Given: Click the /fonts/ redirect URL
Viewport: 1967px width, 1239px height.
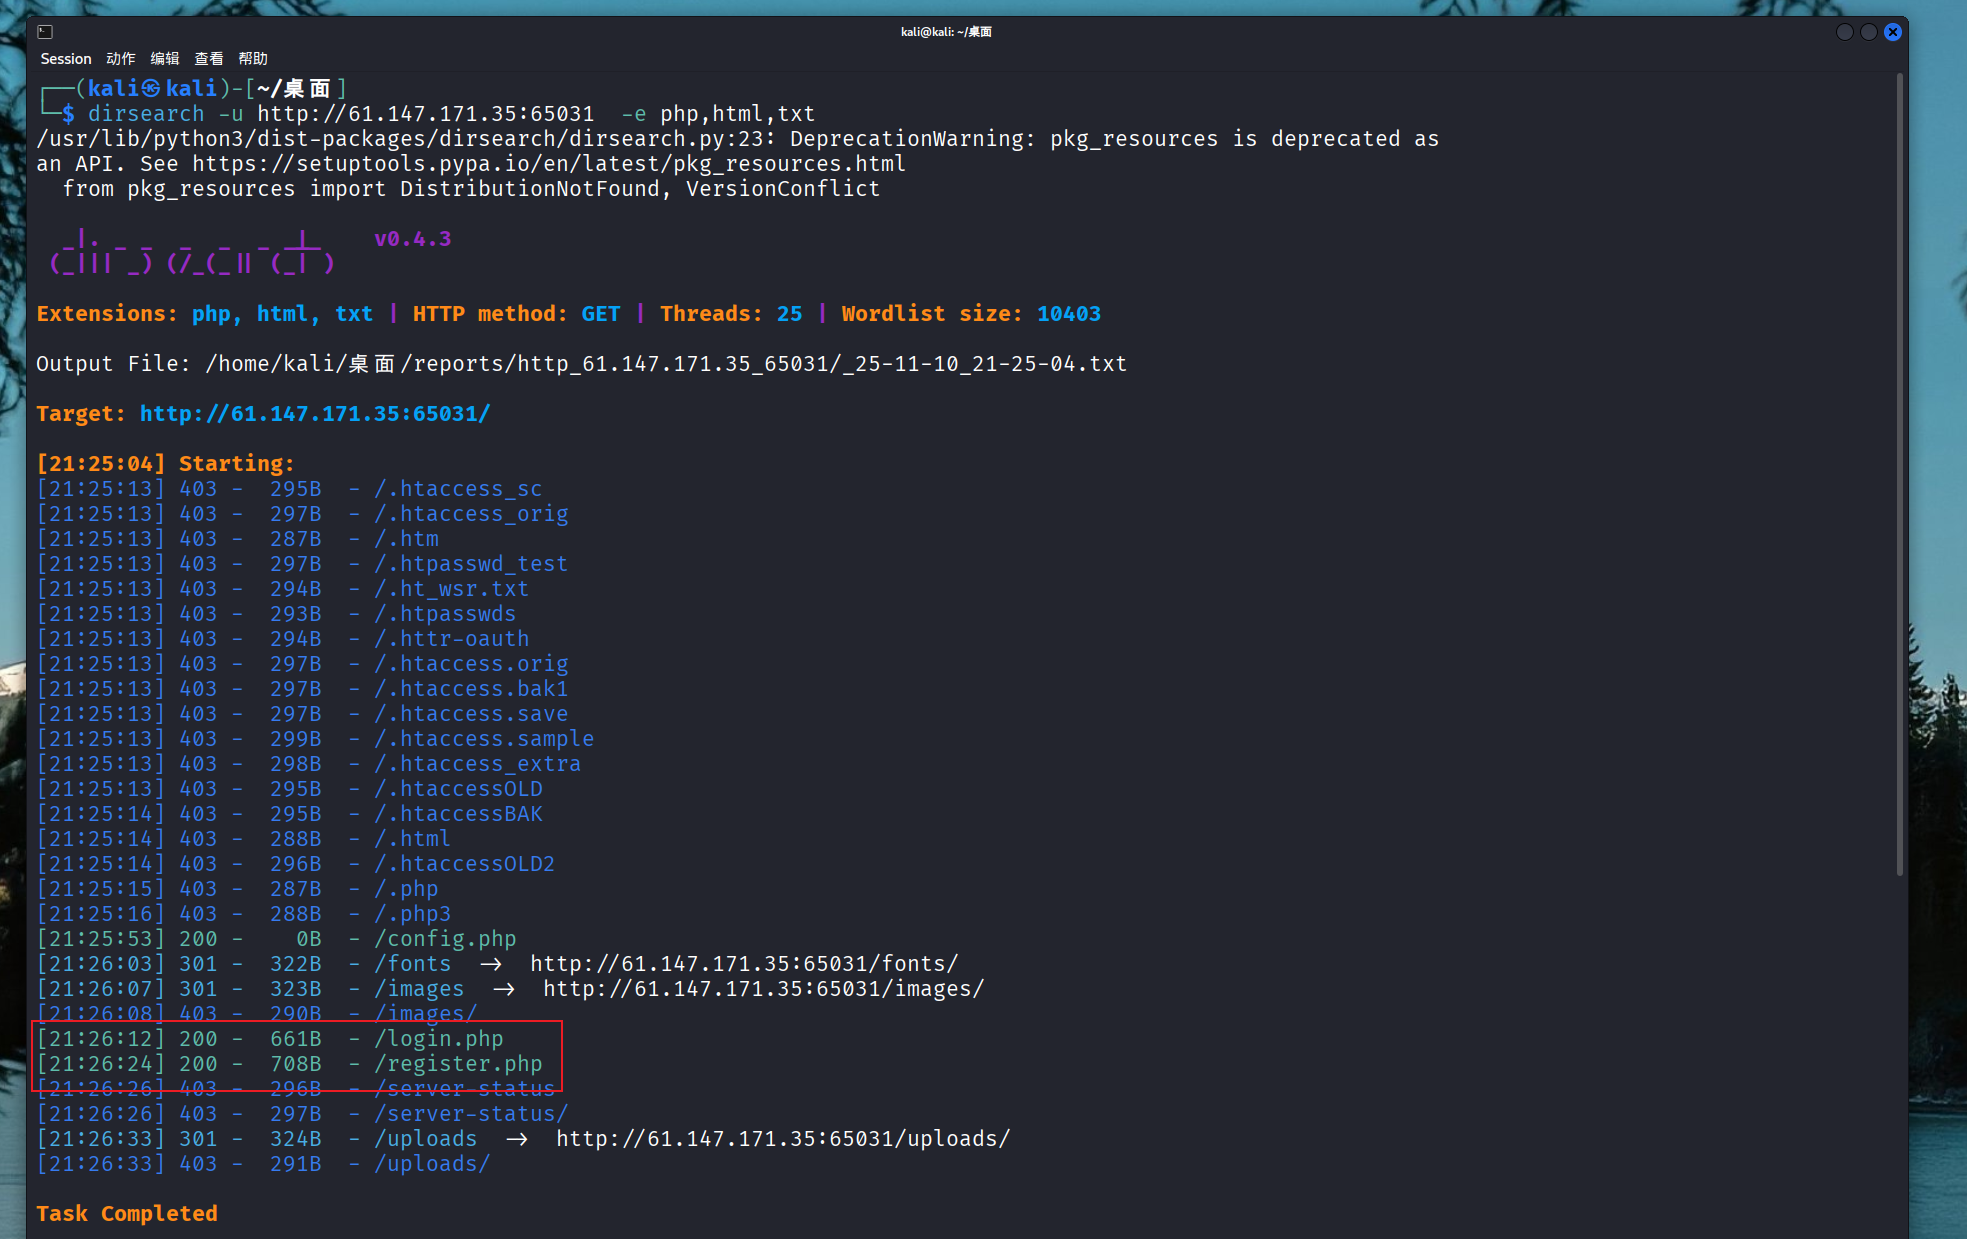Looking at the screenshot, I should (x=743, y=964).
